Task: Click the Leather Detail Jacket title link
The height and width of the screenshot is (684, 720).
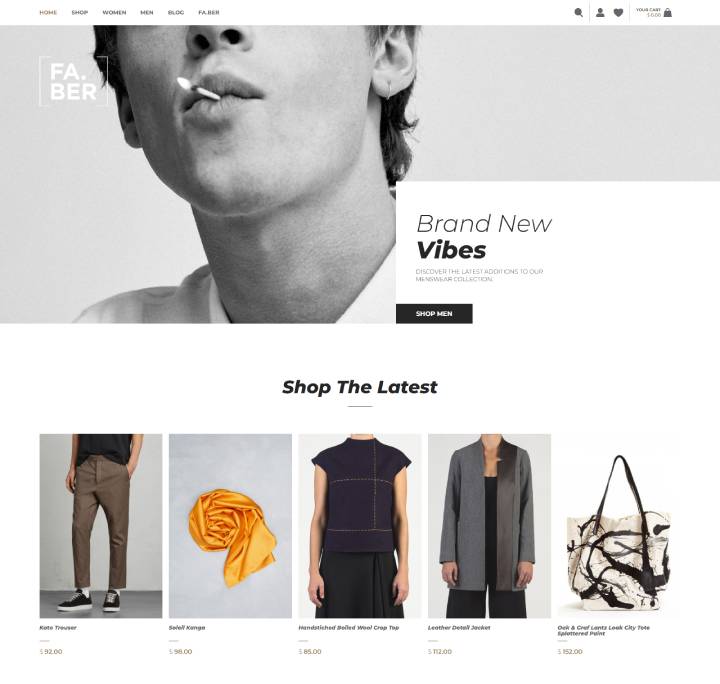Action: click(x=459, y=628)
